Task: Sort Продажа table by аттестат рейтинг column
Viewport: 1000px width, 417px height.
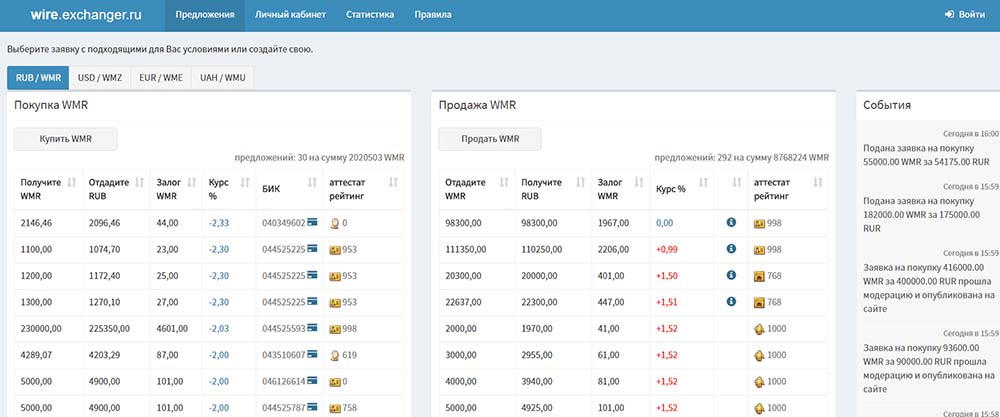Action: coord(818,182)
